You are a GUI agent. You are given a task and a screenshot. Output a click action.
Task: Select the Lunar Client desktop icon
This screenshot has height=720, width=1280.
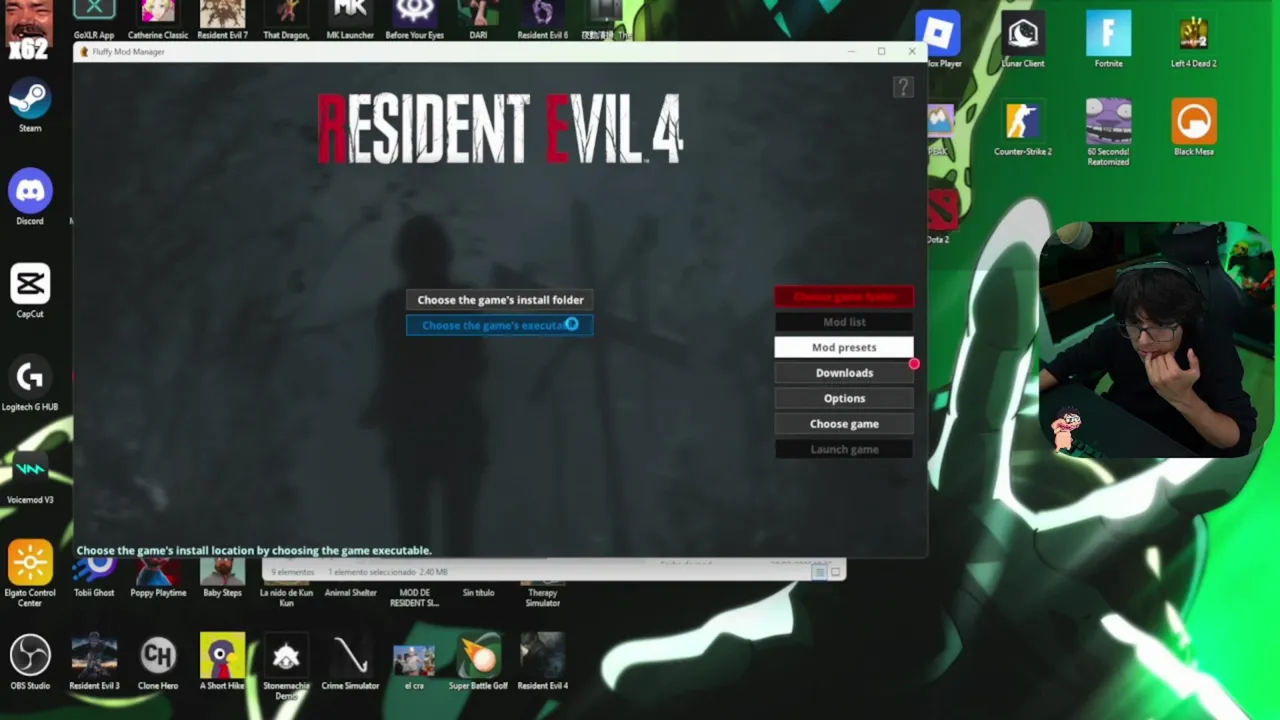tap(1023, 41)
